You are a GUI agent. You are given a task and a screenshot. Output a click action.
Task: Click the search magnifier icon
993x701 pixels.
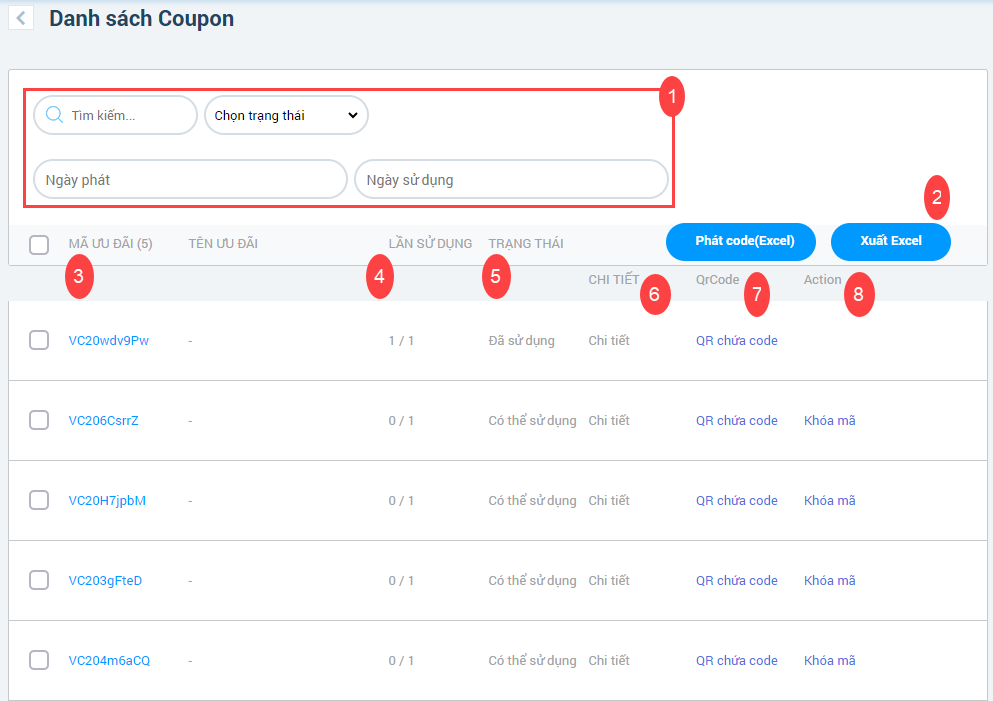(x=54, y=115)
